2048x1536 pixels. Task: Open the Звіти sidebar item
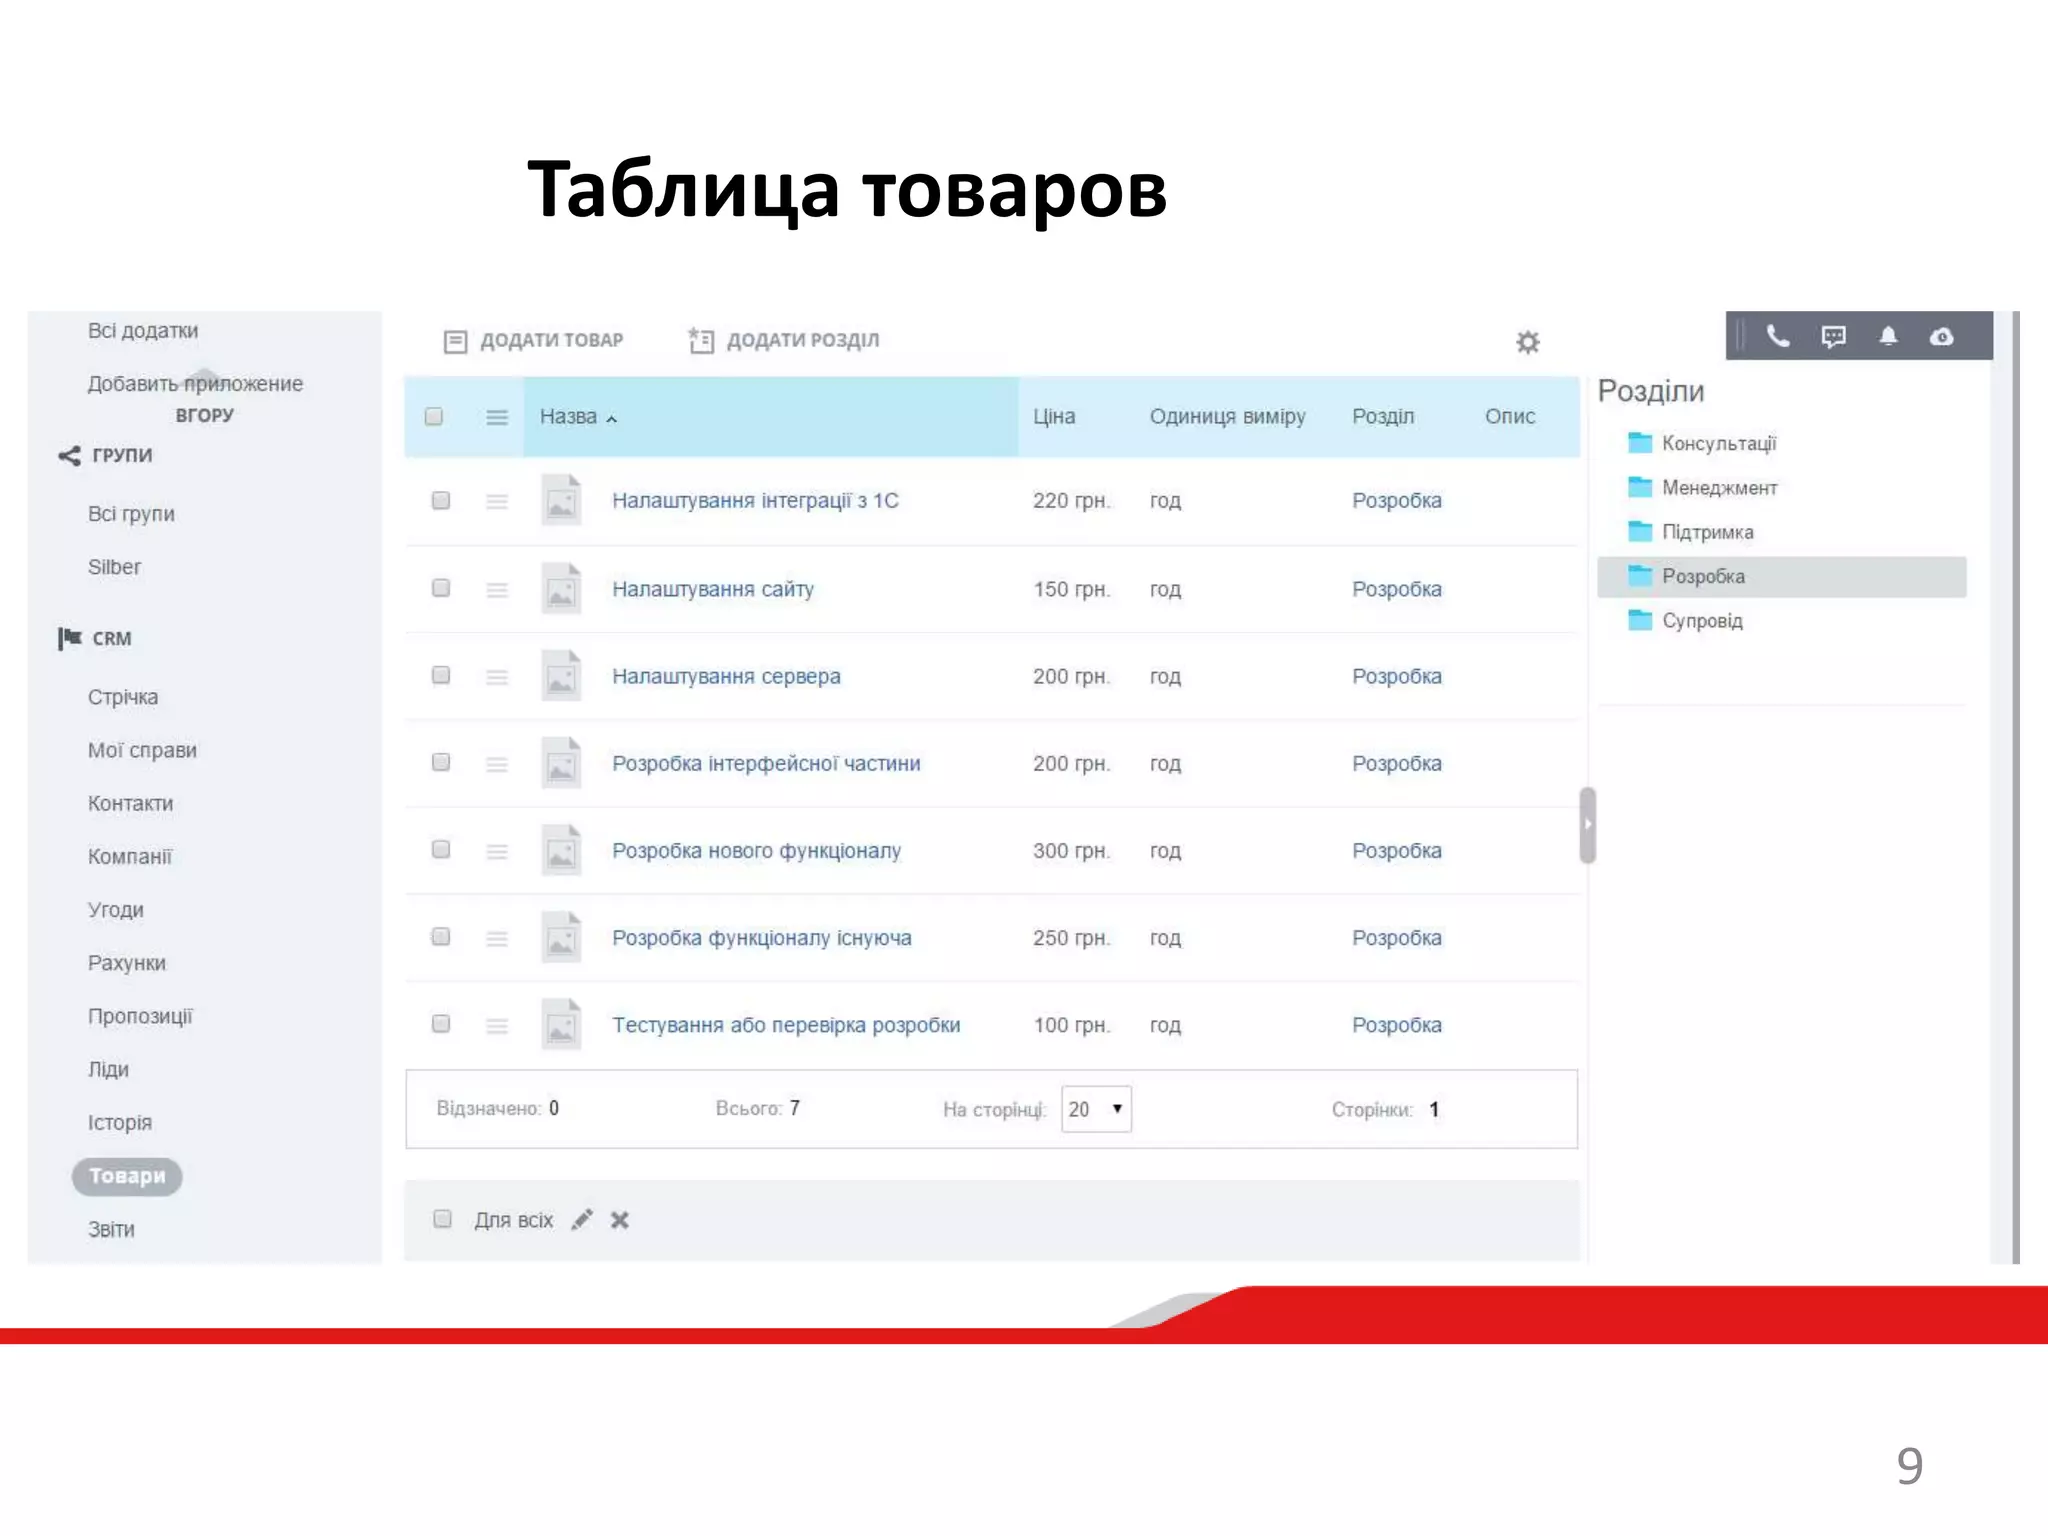click(111, 1229)
